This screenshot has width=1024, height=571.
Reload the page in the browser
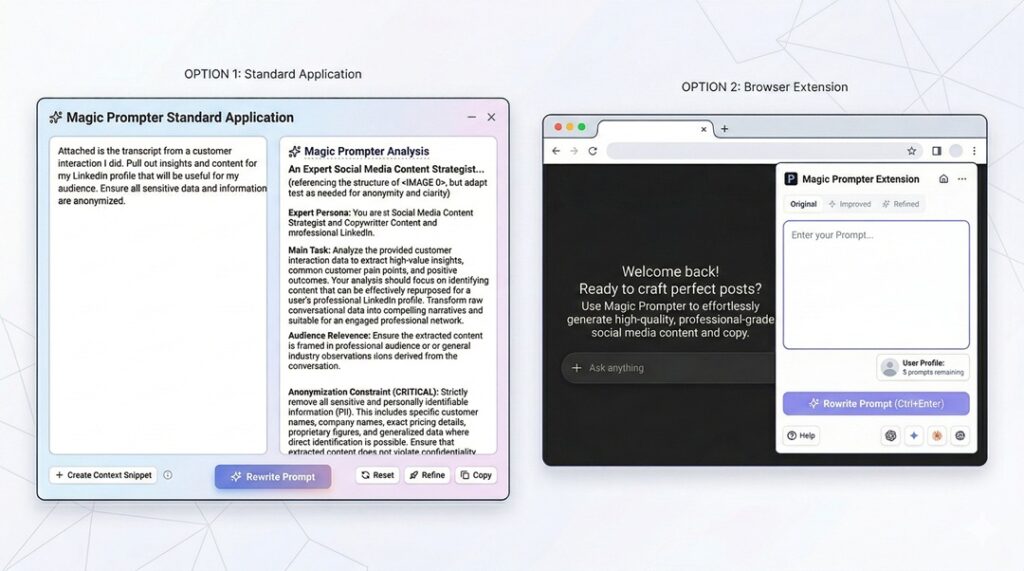[592, 151]
